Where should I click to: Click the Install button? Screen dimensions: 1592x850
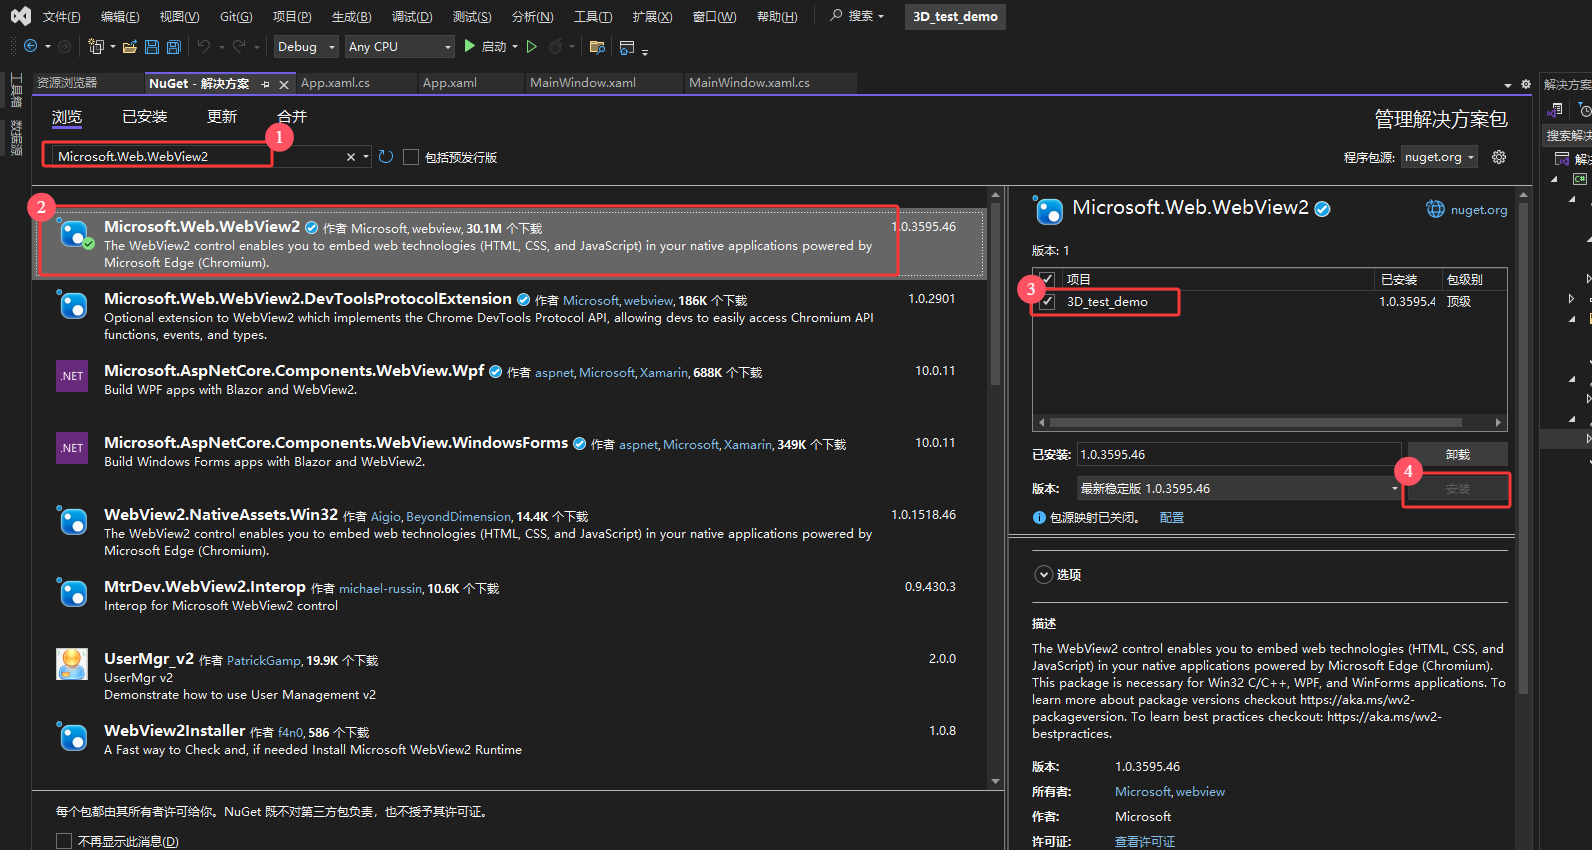tap(1457, 489)
